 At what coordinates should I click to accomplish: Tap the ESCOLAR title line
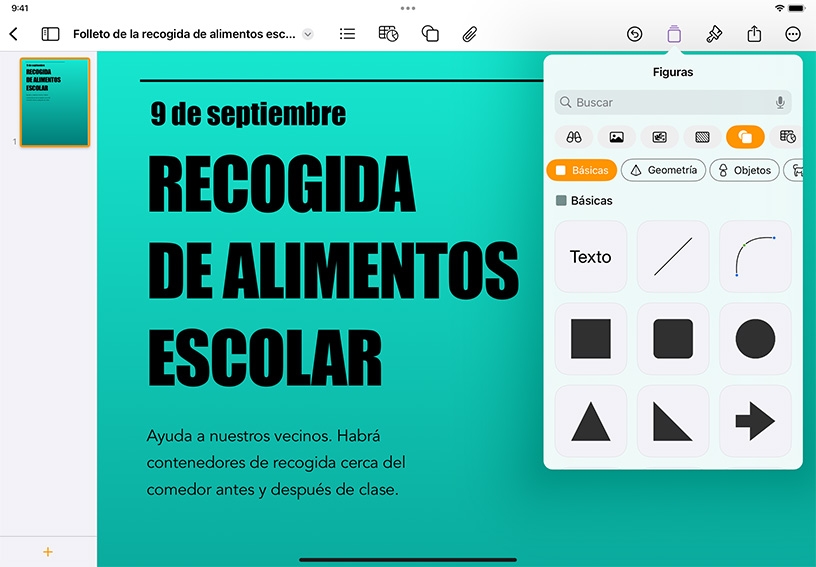pos(265,358)
